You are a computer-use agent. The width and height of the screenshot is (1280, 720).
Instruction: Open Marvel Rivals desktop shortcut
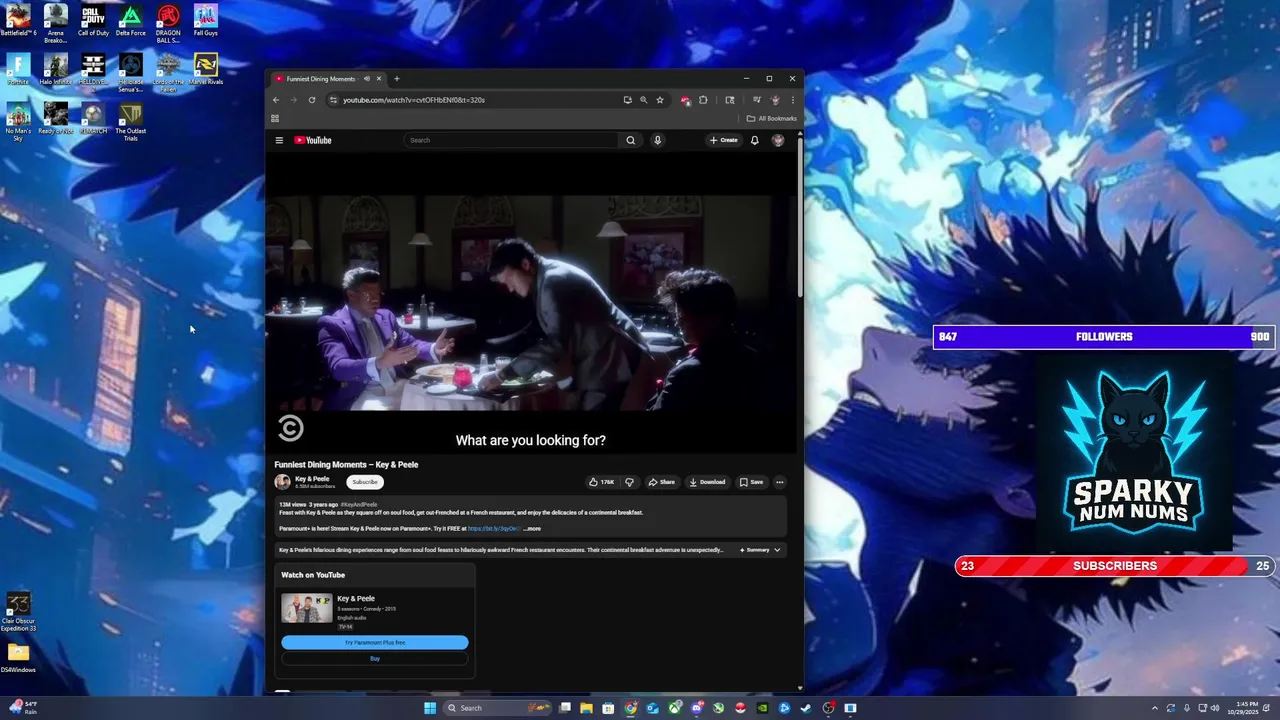point(205,69)
